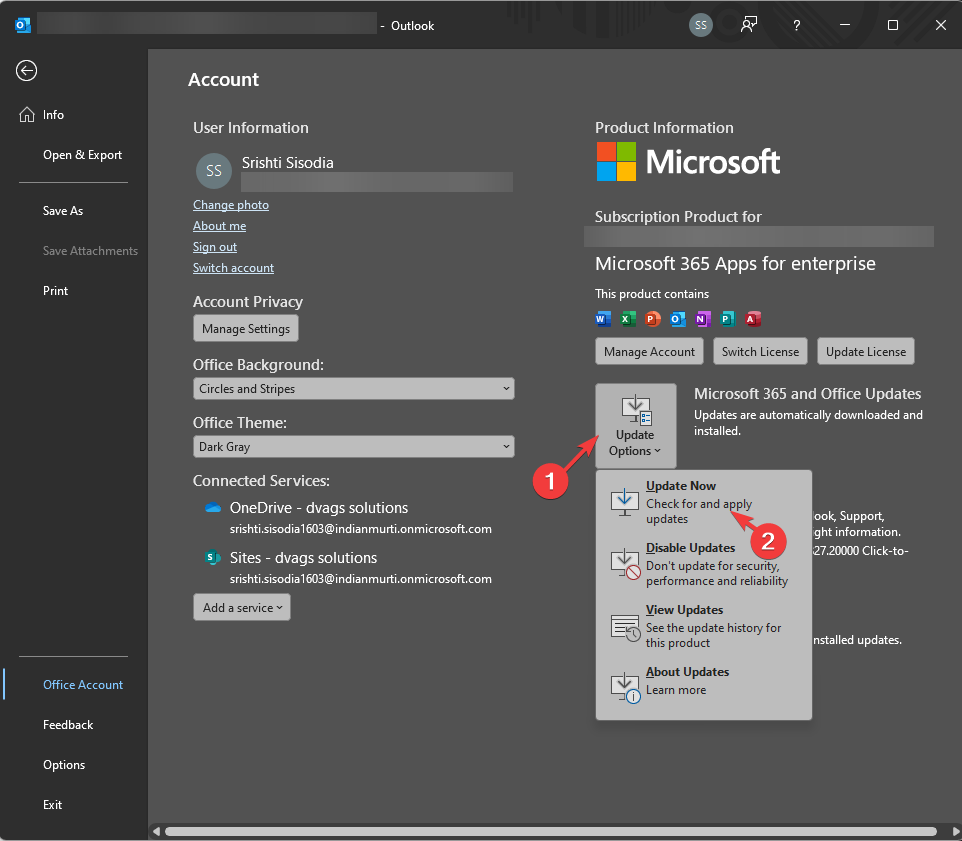Open the Office Background dropdown

353,389
